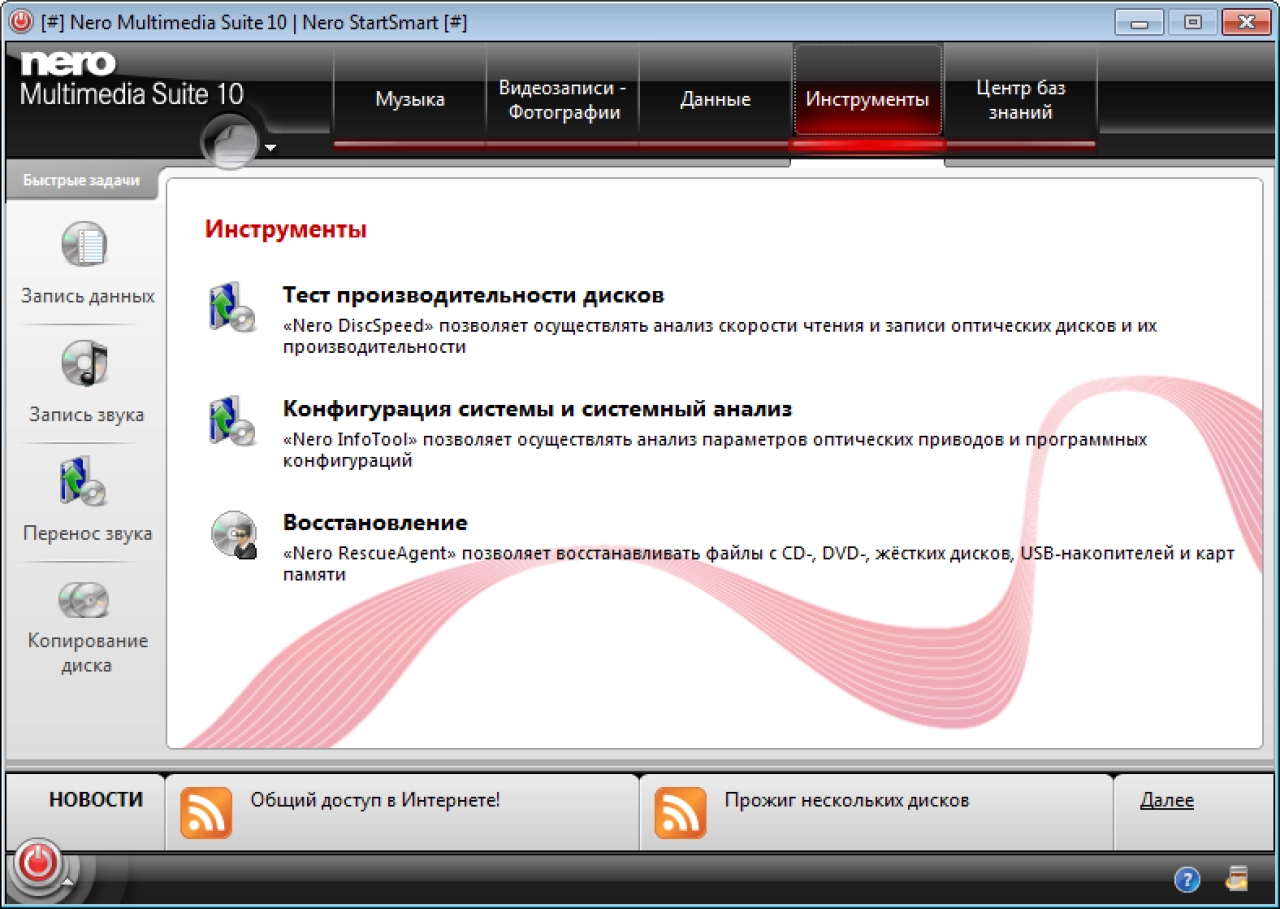Viewport: 1280px width, 909px height.
Task: Click RSS icon beside Прожиг нескольких дисков
Action: (680, 812)
